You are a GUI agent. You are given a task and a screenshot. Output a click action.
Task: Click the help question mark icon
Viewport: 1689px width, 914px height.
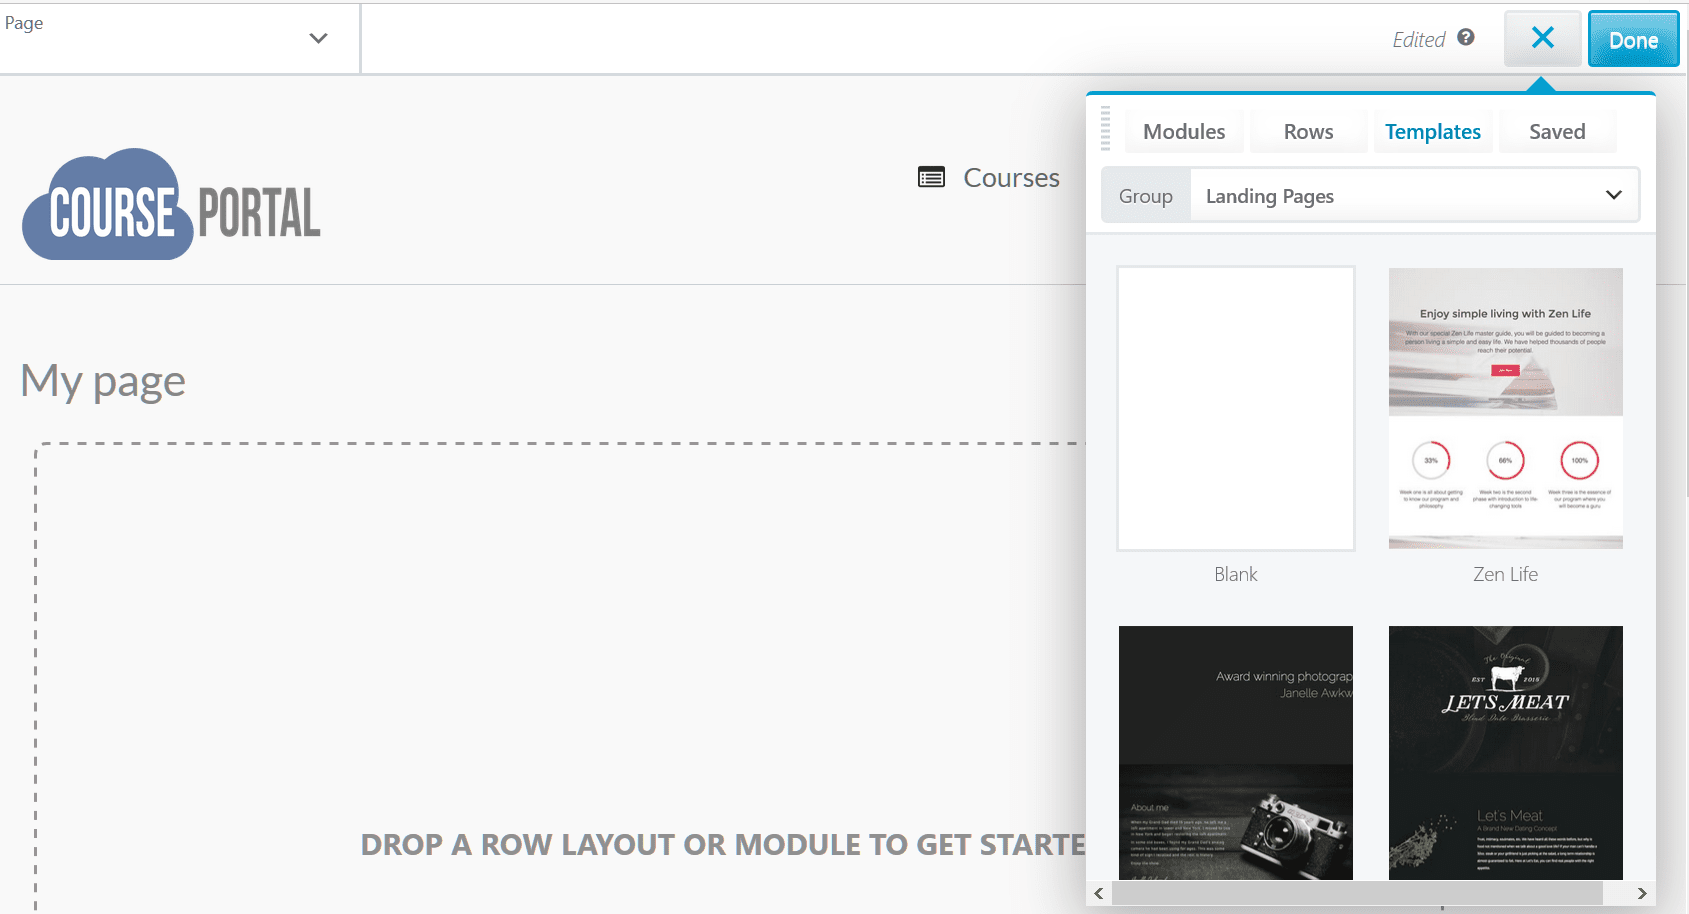(x=1466, y=37)
